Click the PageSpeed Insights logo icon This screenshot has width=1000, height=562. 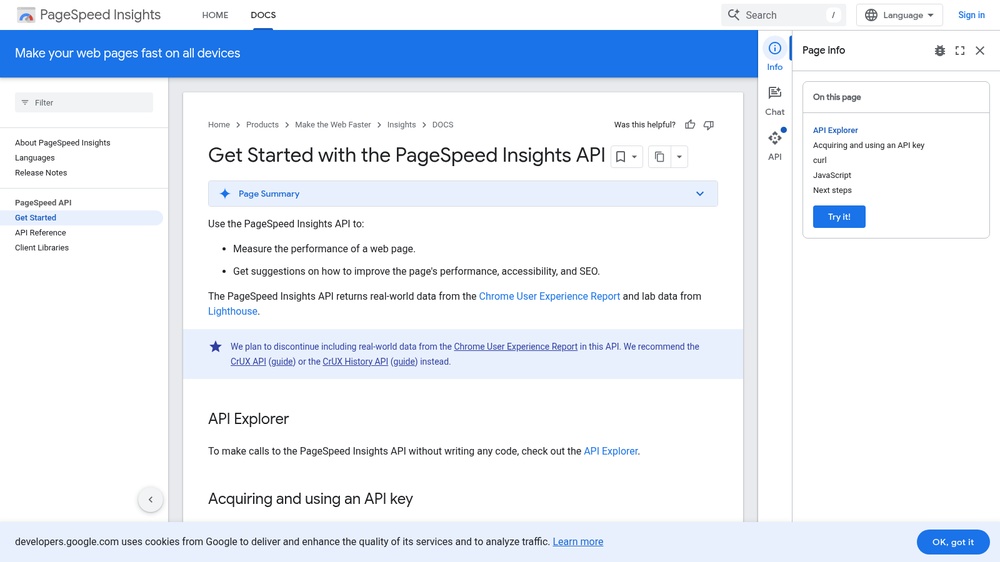pos(26,15)
